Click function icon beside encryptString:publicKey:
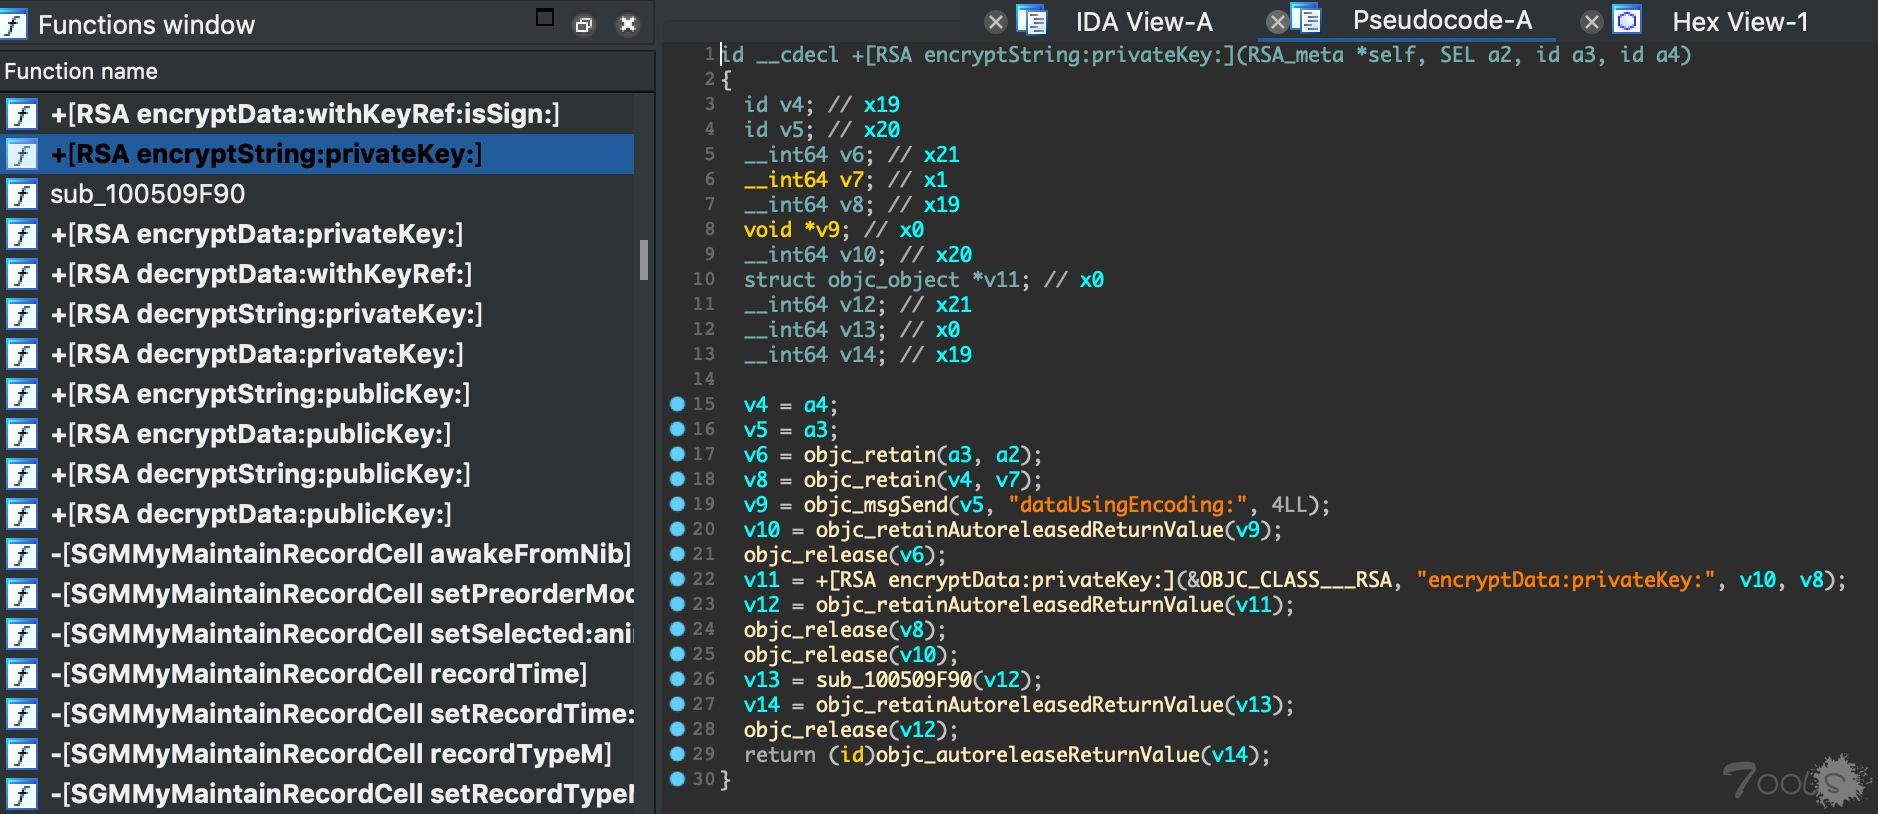 point(21,394)
